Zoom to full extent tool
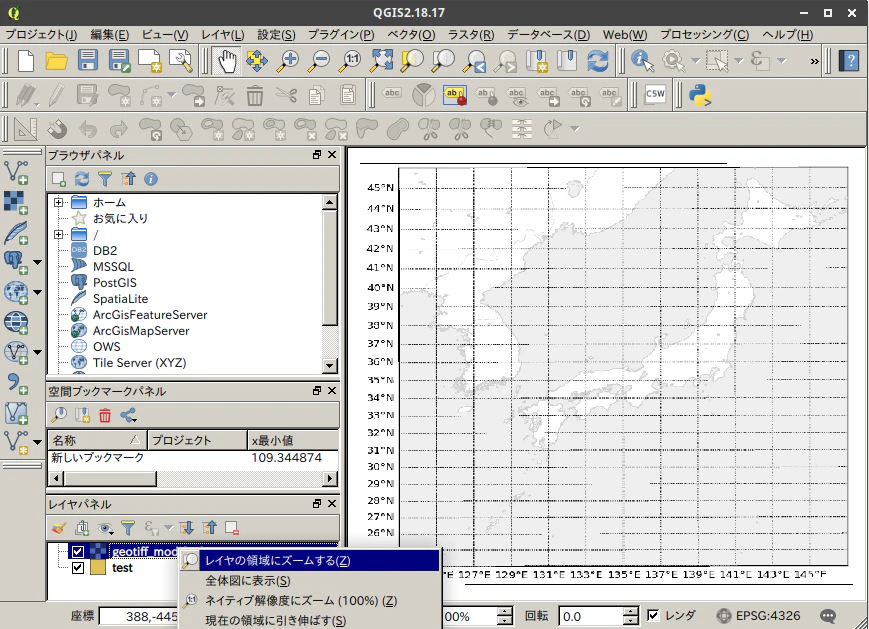The image size is (869, 629). (381, 60)
